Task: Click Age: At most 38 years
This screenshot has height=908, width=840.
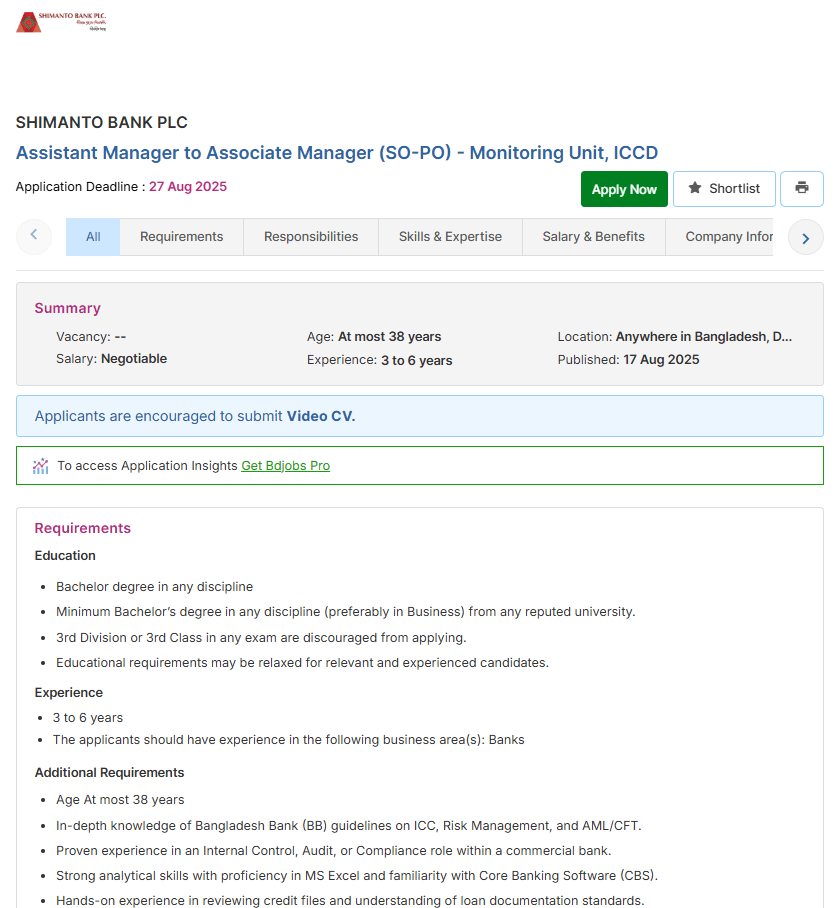Action: [374, 337]
